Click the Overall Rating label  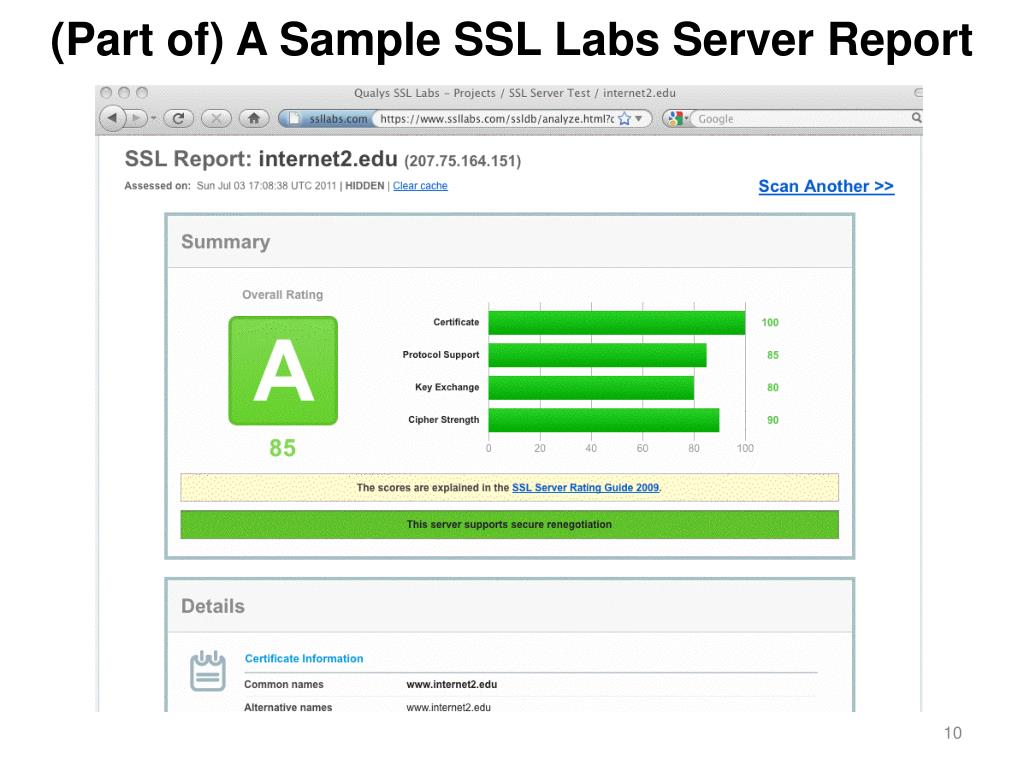point(283,295)
